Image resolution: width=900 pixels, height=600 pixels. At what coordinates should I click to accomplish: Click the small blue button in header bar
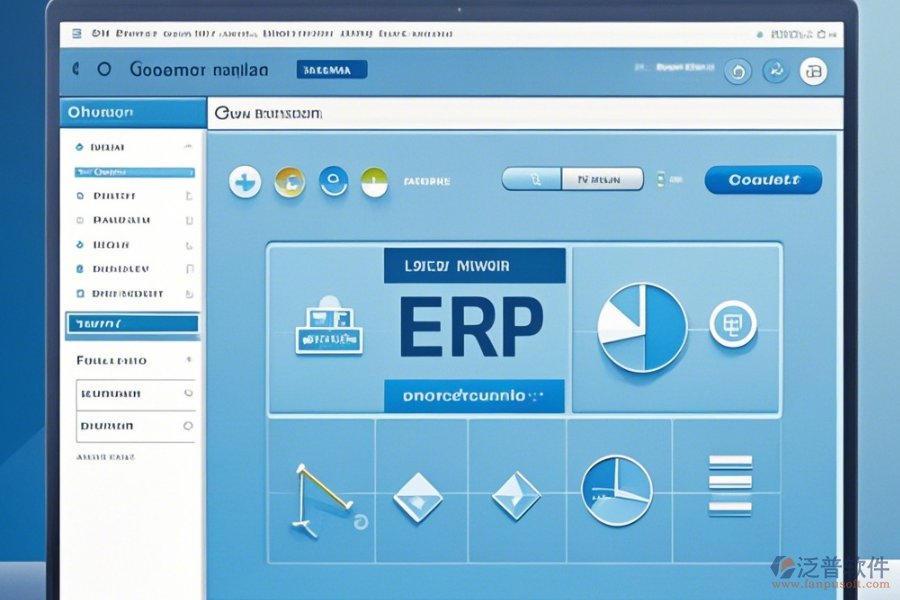[332, 70]
